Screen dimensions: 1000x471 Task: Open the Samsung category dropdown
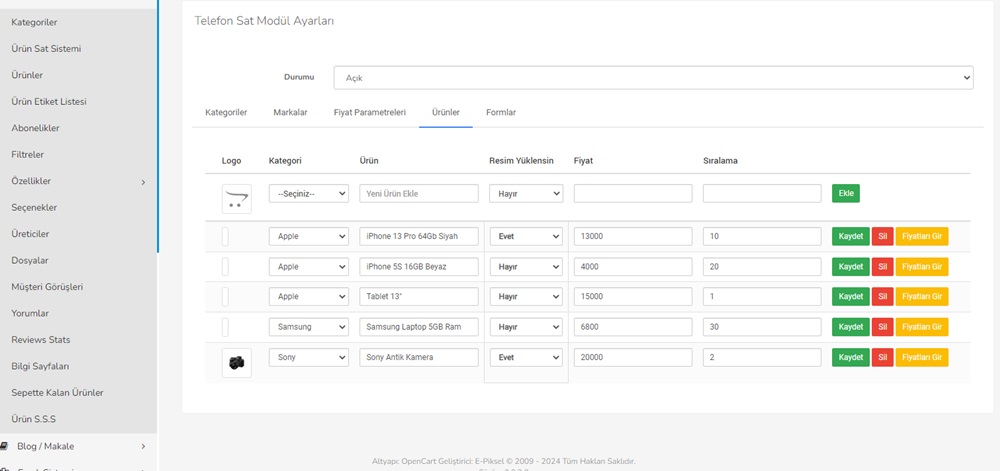click(x=309, y=327)
